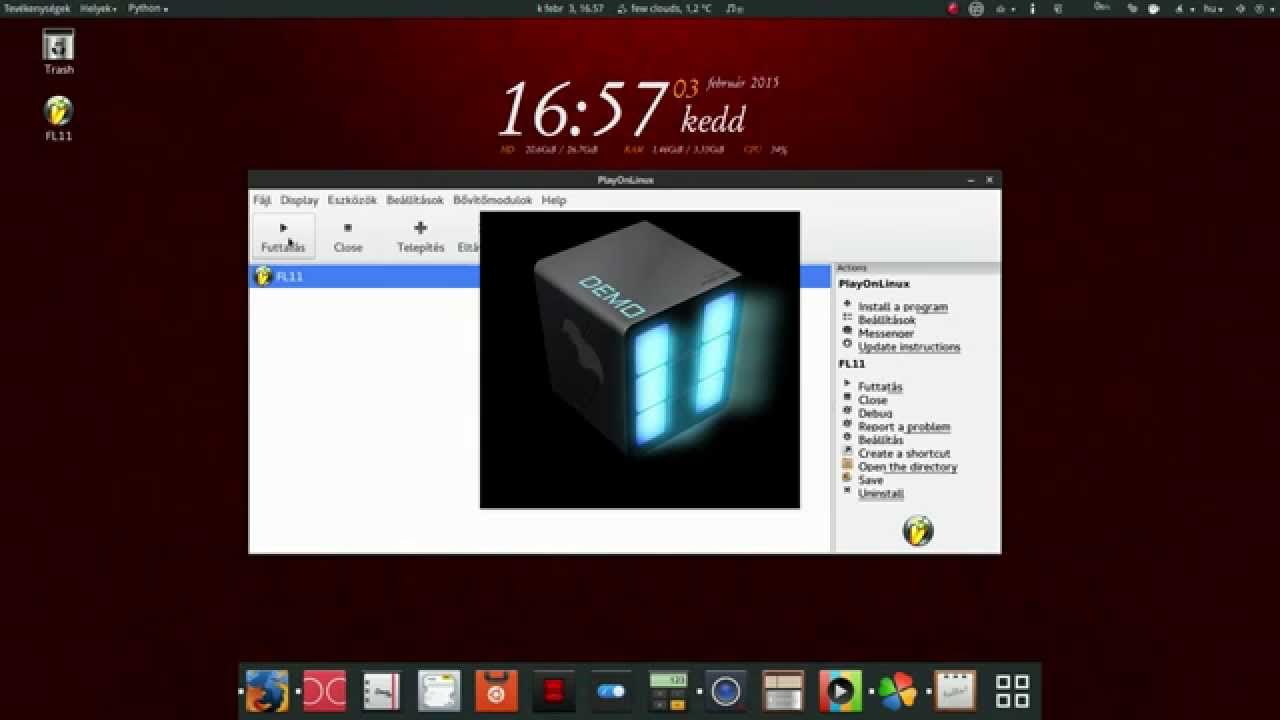1280x720 pixels.
Task: Click the Close toolbar button
Action: 348,237
